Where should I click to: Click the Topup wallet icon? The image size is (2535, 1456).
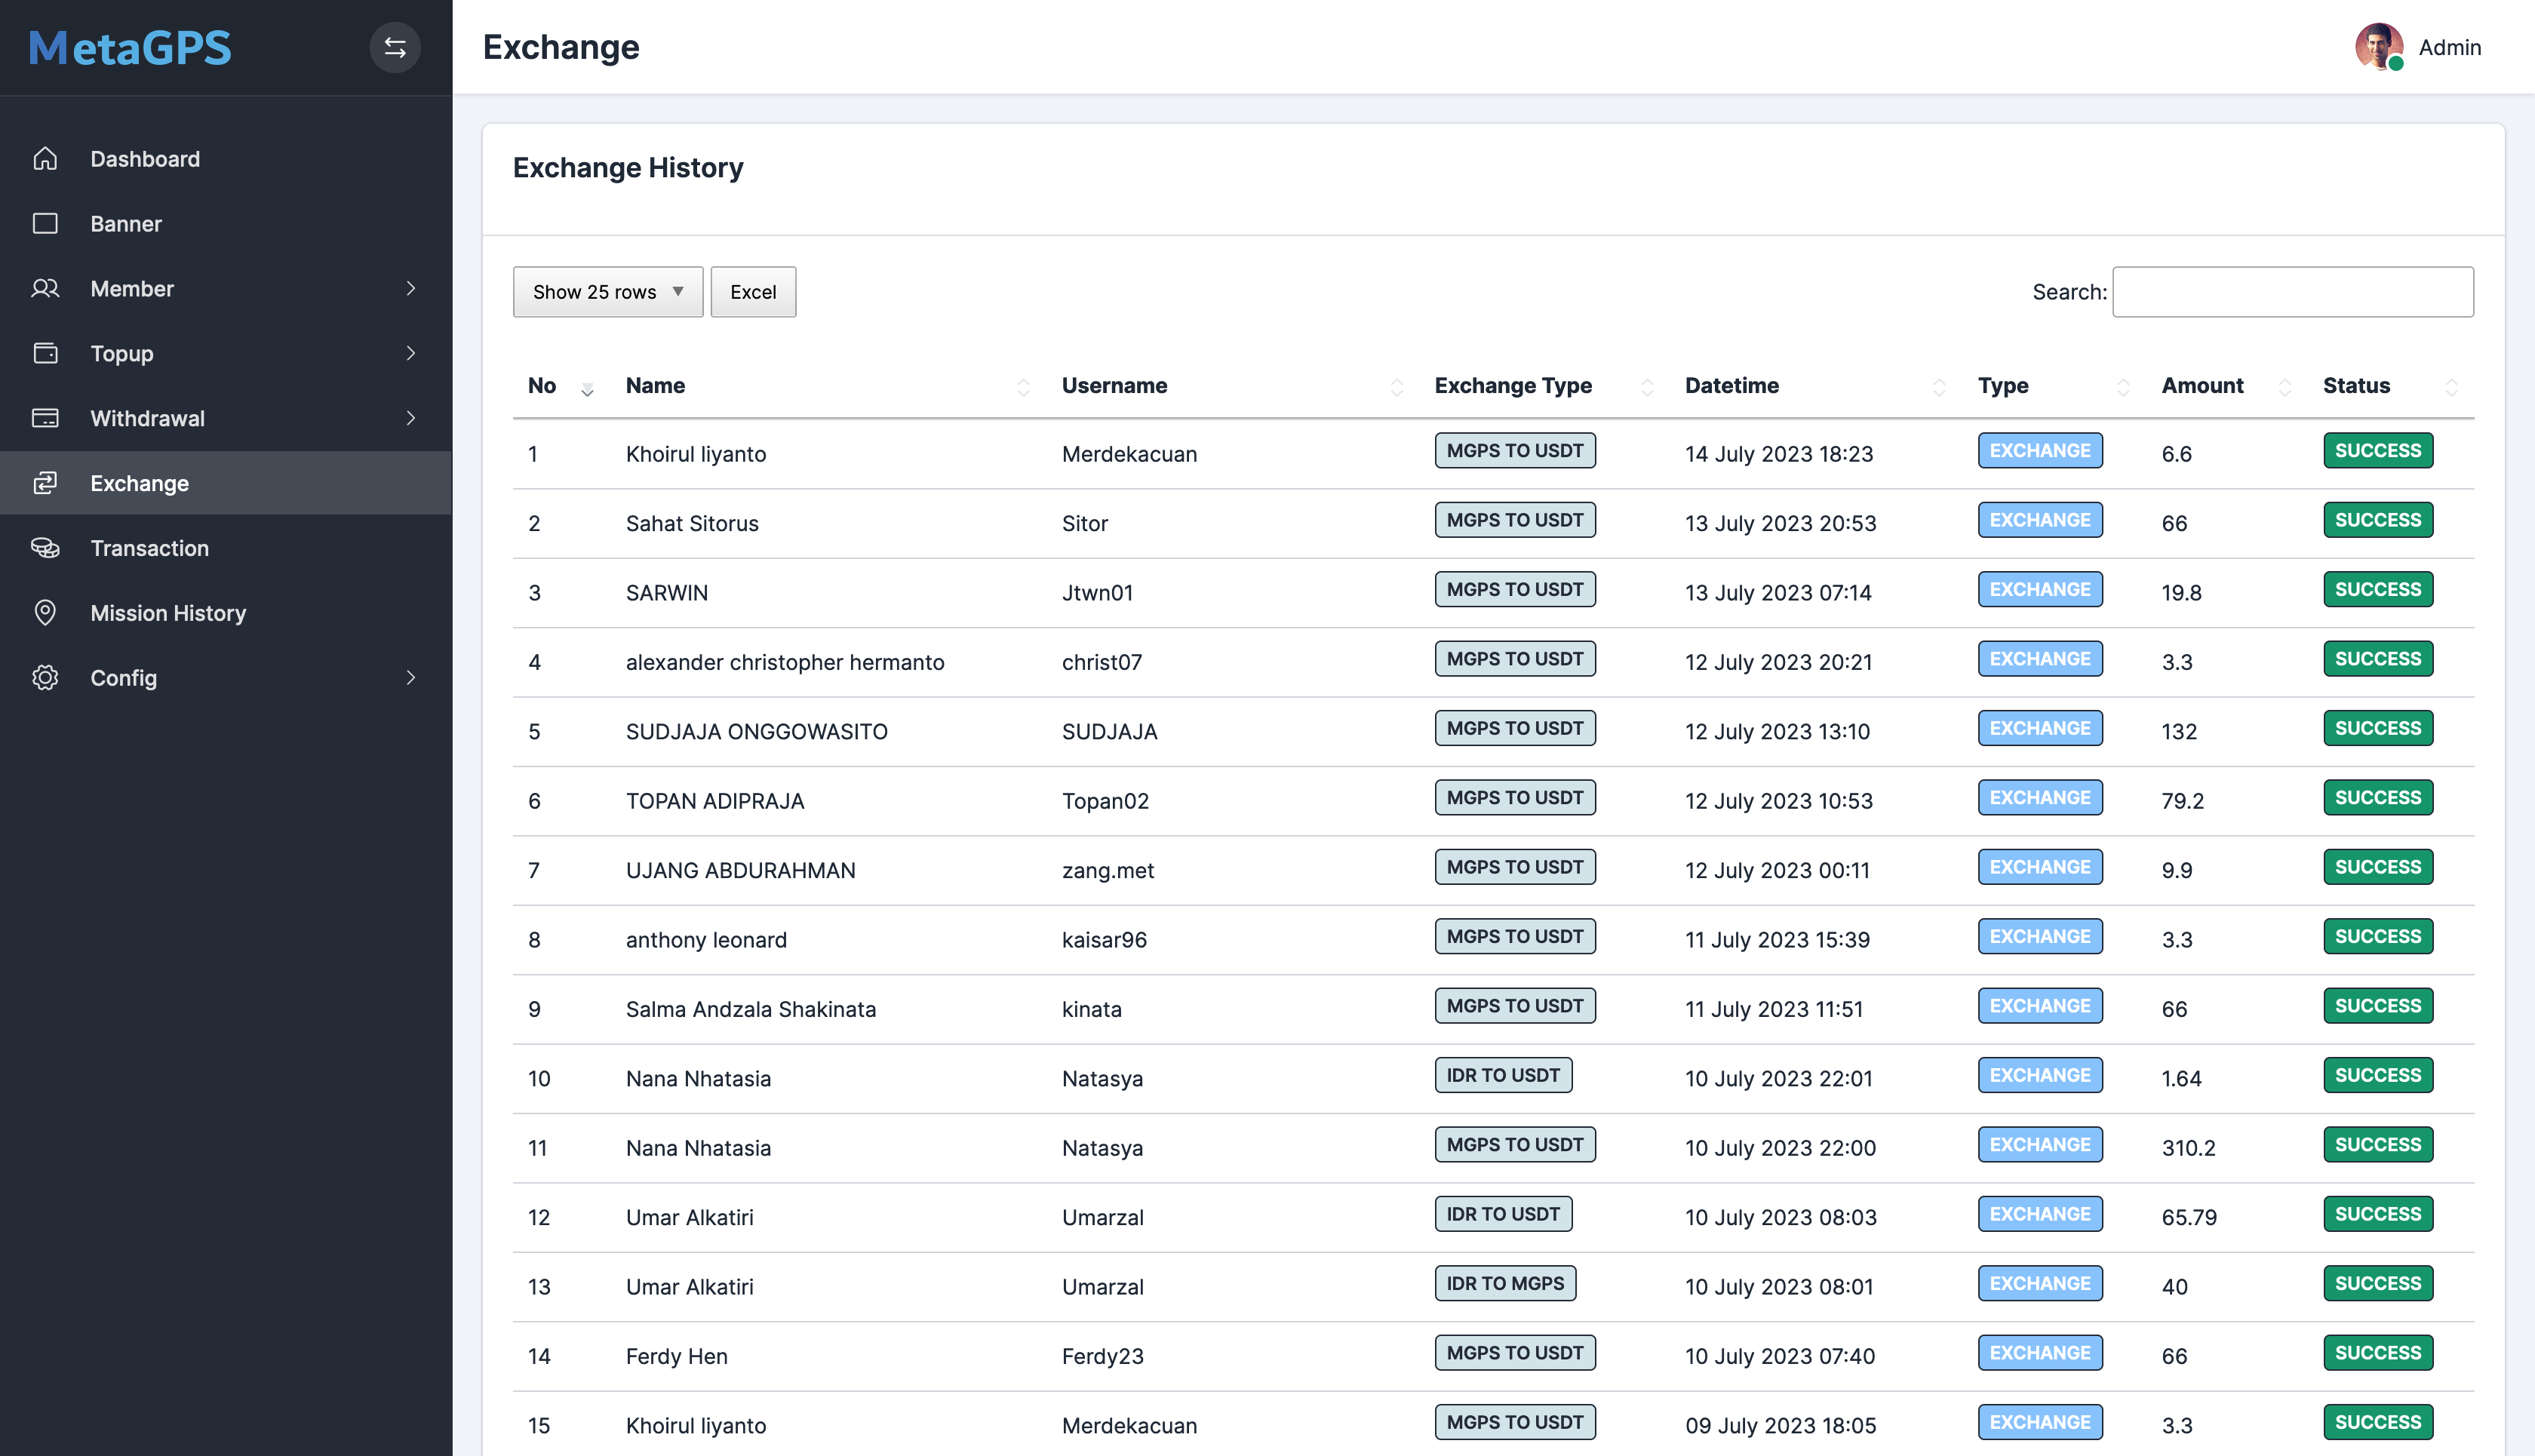(45, 353)
